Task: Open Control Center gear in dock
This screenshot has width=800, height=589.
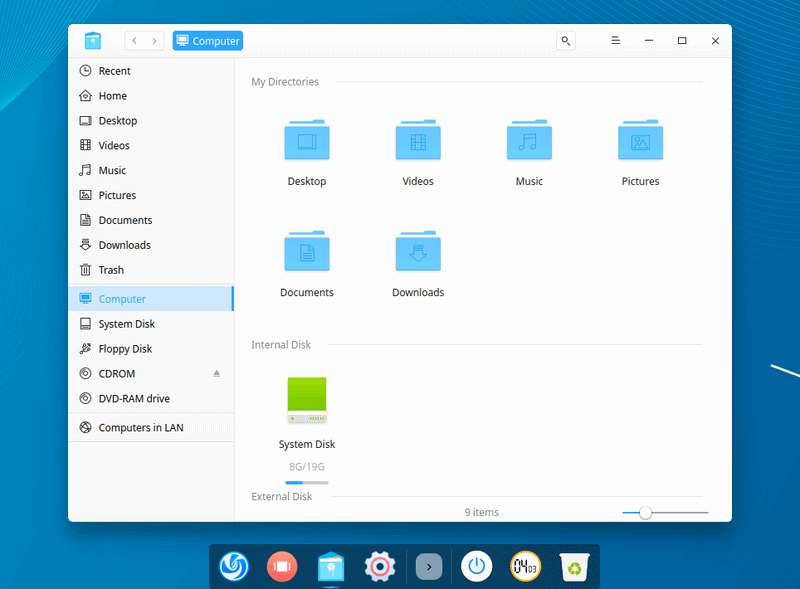Action: [x=379, y=567]
